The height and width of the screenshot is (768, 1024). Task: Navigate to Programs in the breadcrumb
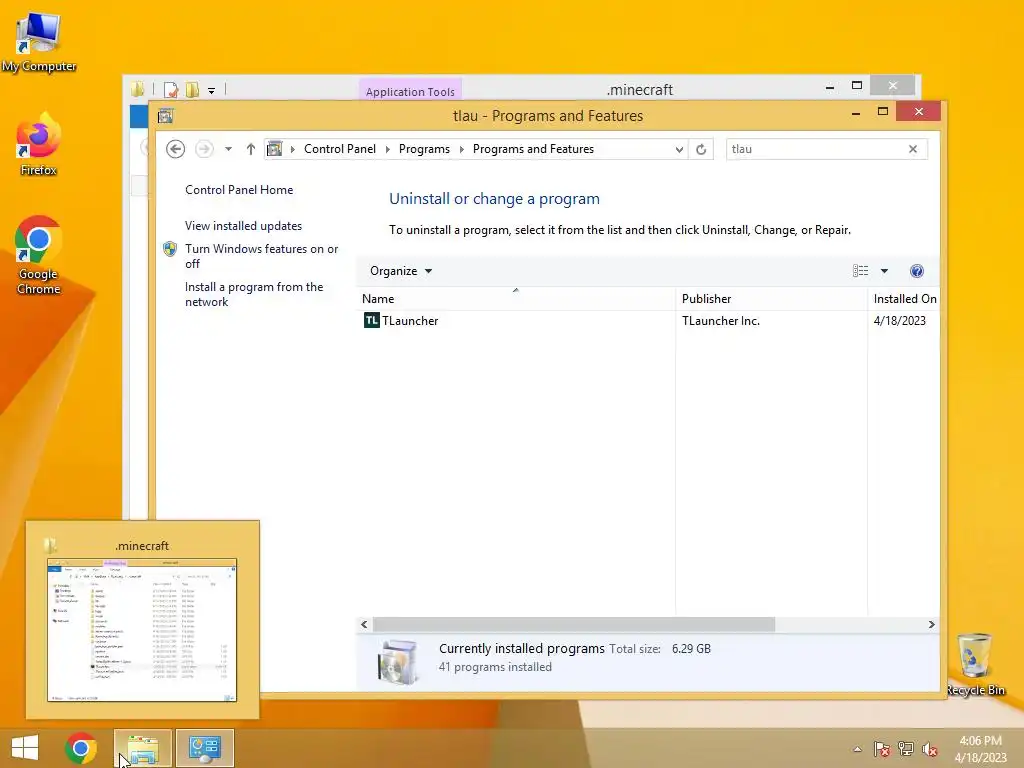tap(424, 149)
